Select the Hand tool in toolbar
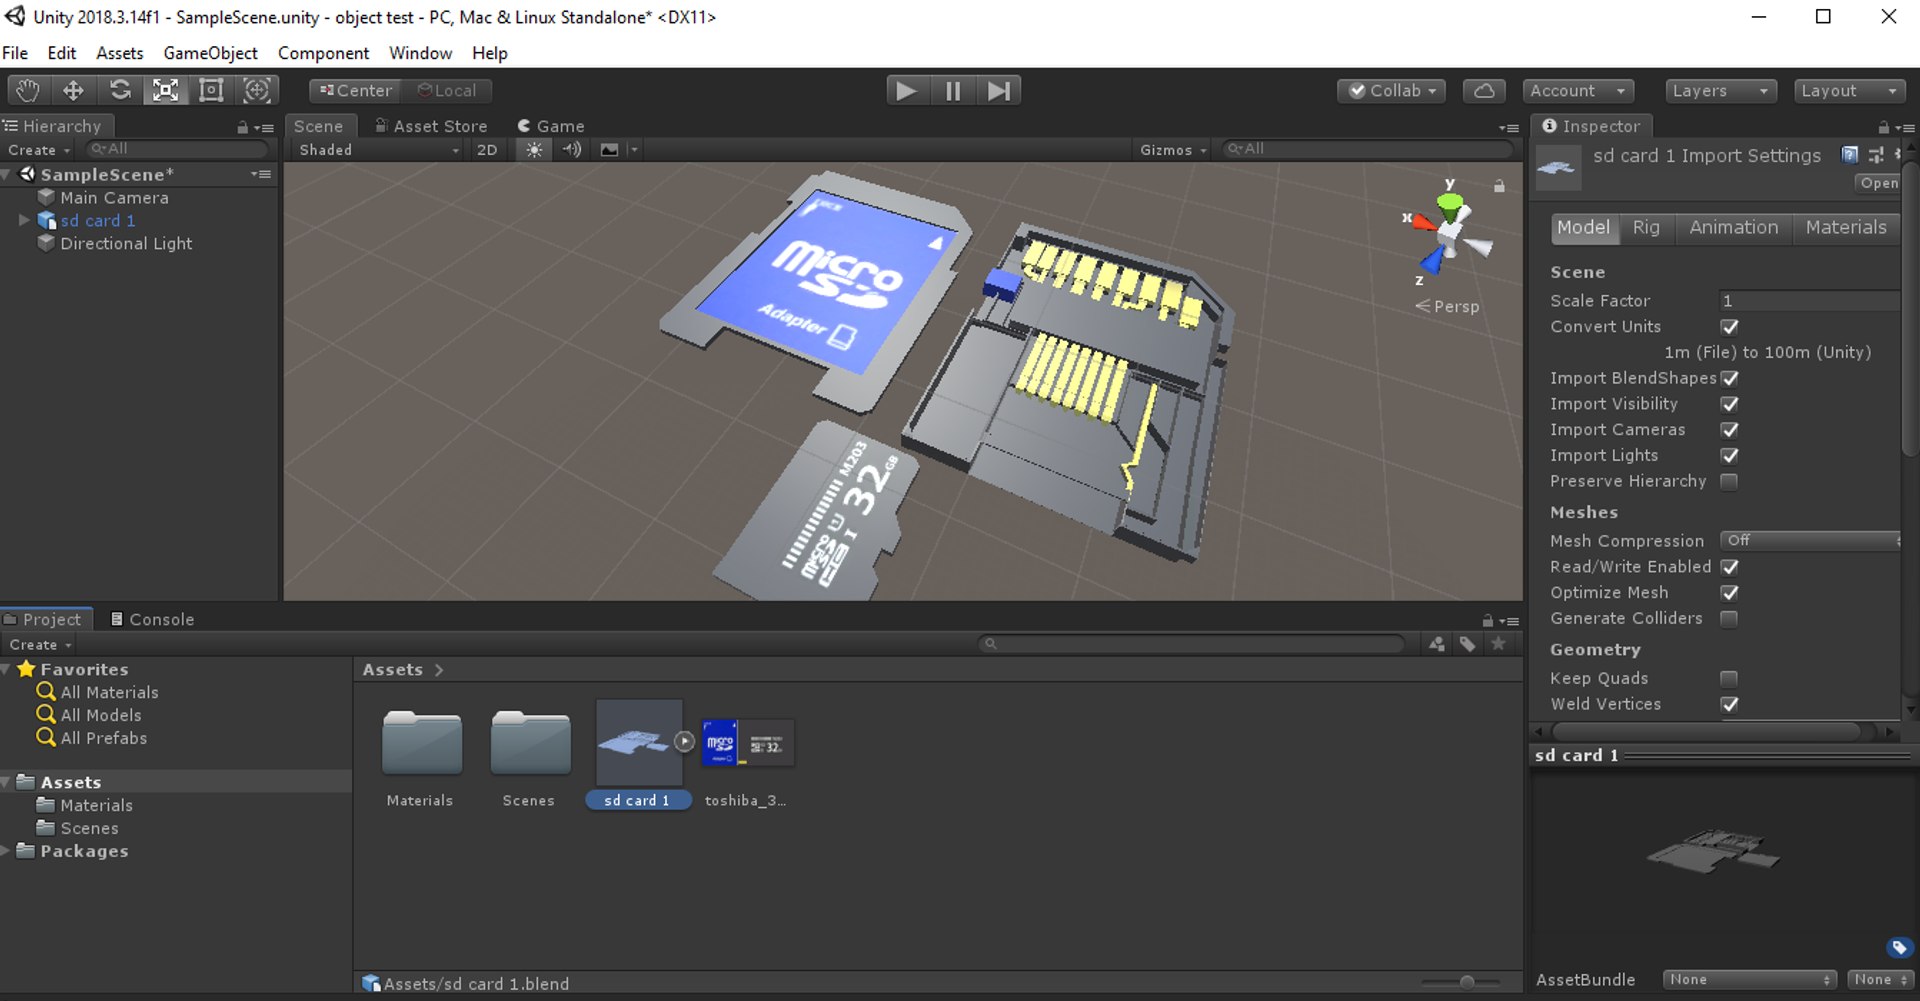 (x=27, y=90)
